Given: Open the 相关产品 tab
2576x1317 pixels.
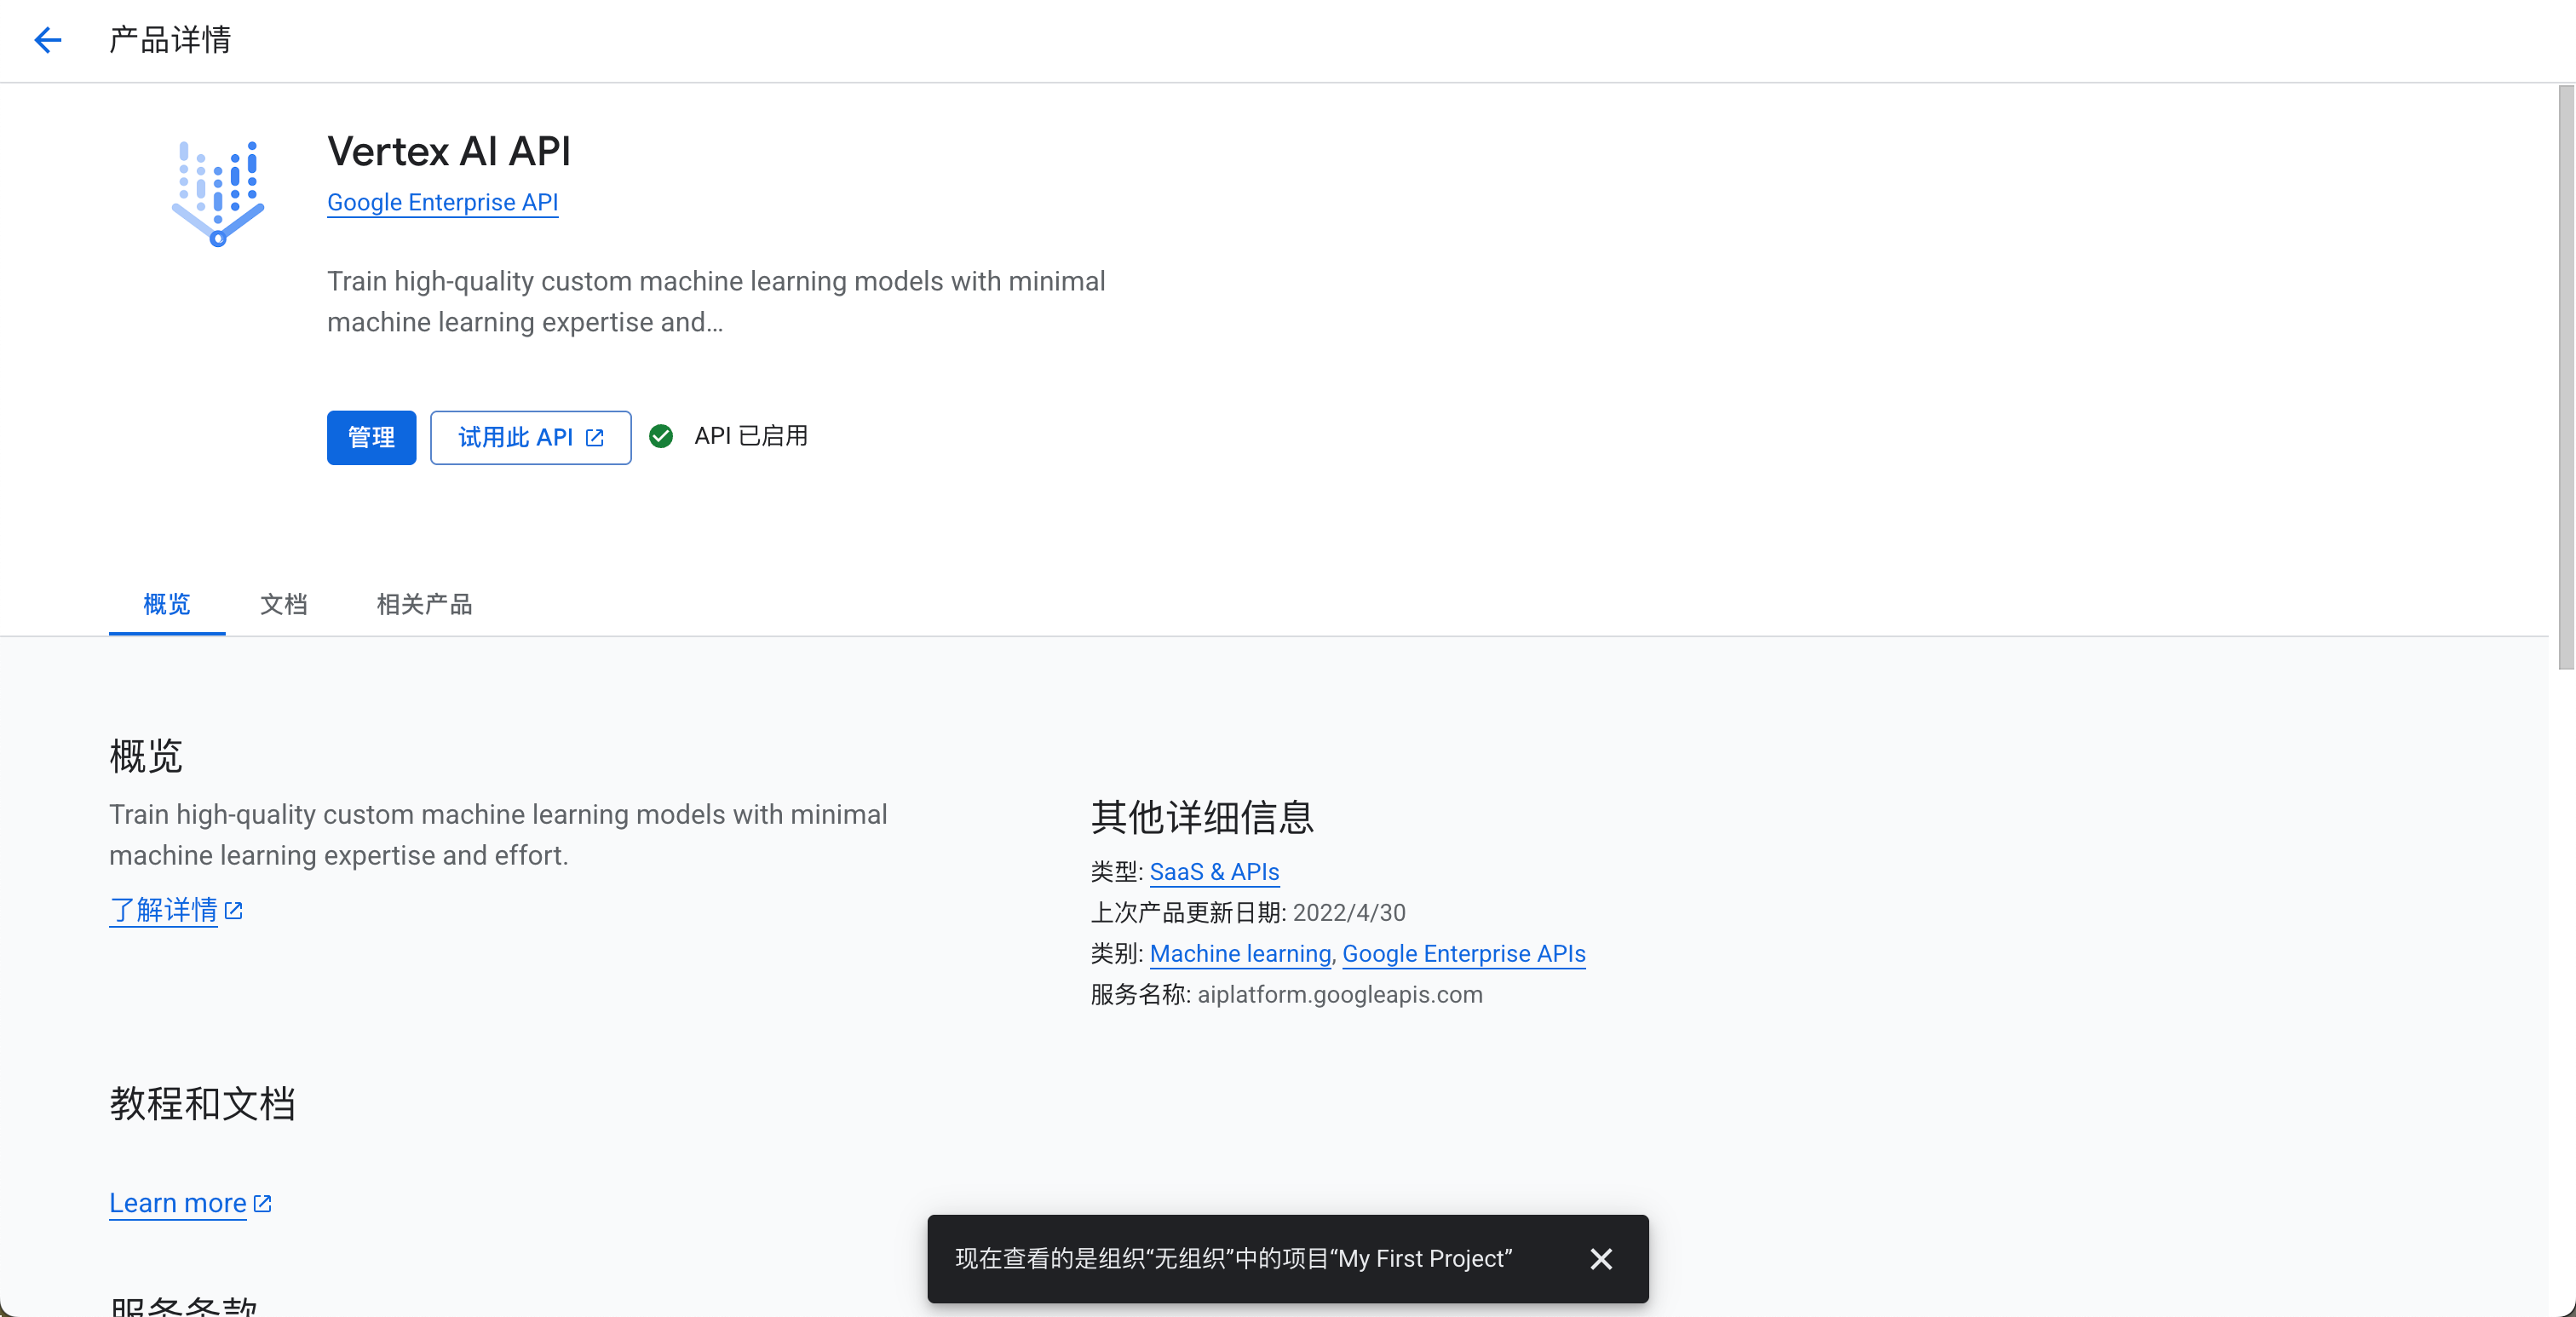Looking at the screenshot, I should (424, 604).
